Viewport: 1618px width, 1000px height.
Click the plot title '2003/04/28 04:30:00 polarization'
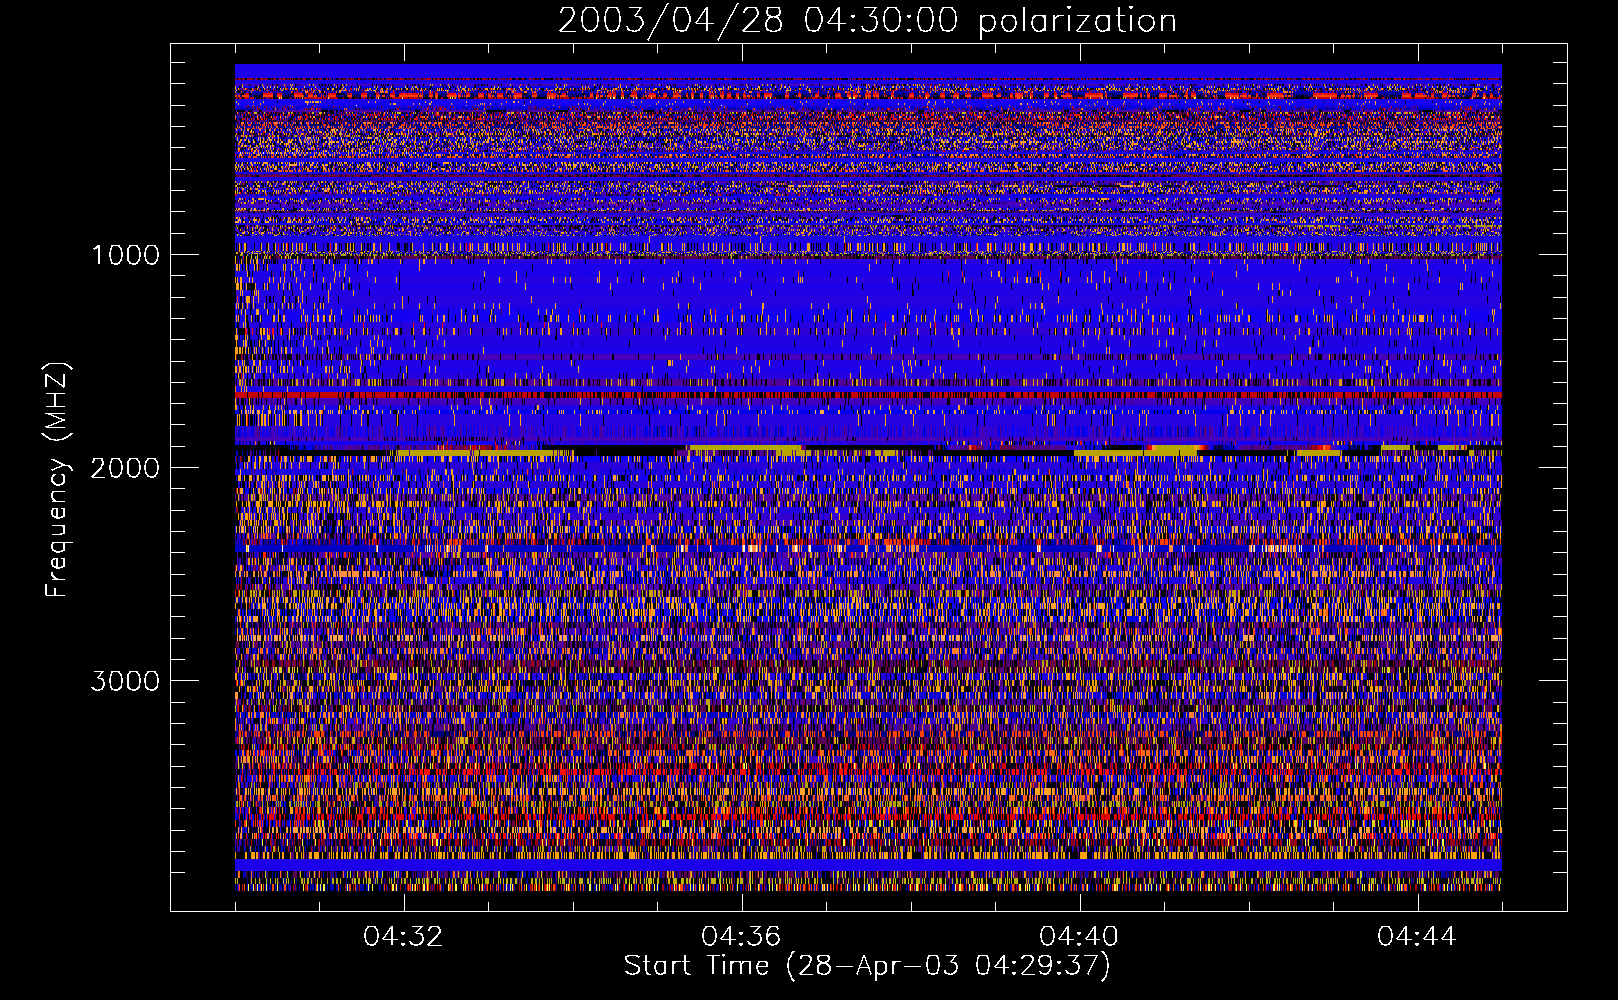tap(867, 21)
